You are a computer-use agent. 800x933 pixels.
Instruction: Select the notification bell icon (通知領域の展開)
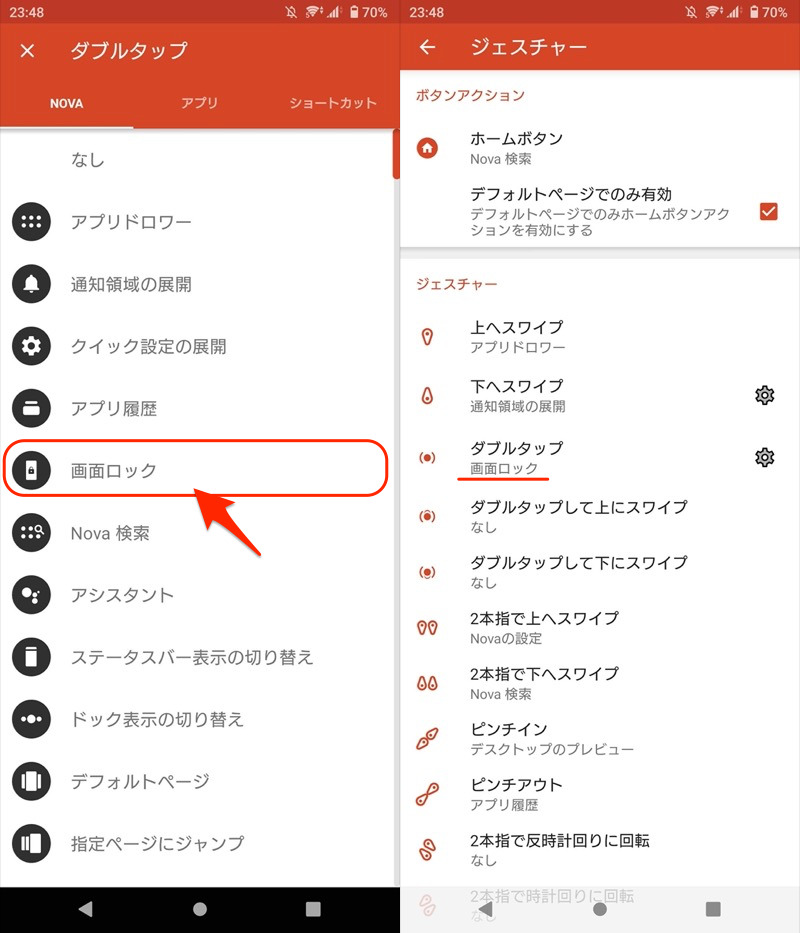point(31,284)
